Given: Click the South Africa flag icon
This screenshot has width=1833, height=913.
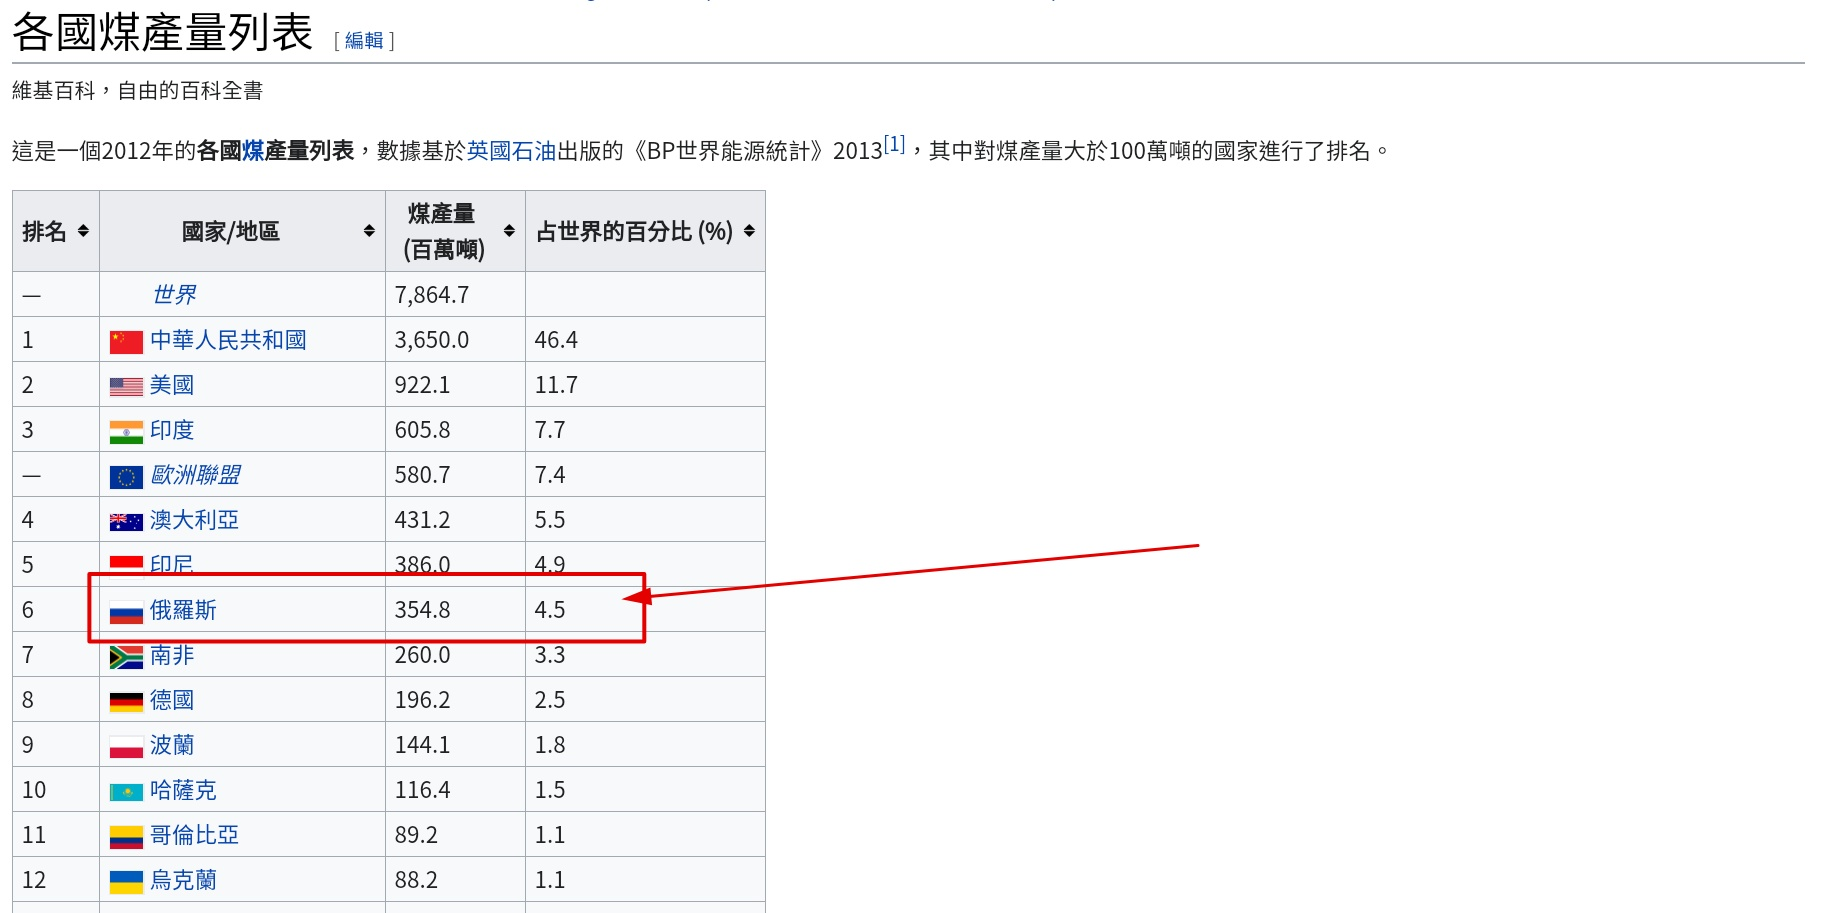Looking at the screenshot, I should pyautogui.click(x=126, y=657).
